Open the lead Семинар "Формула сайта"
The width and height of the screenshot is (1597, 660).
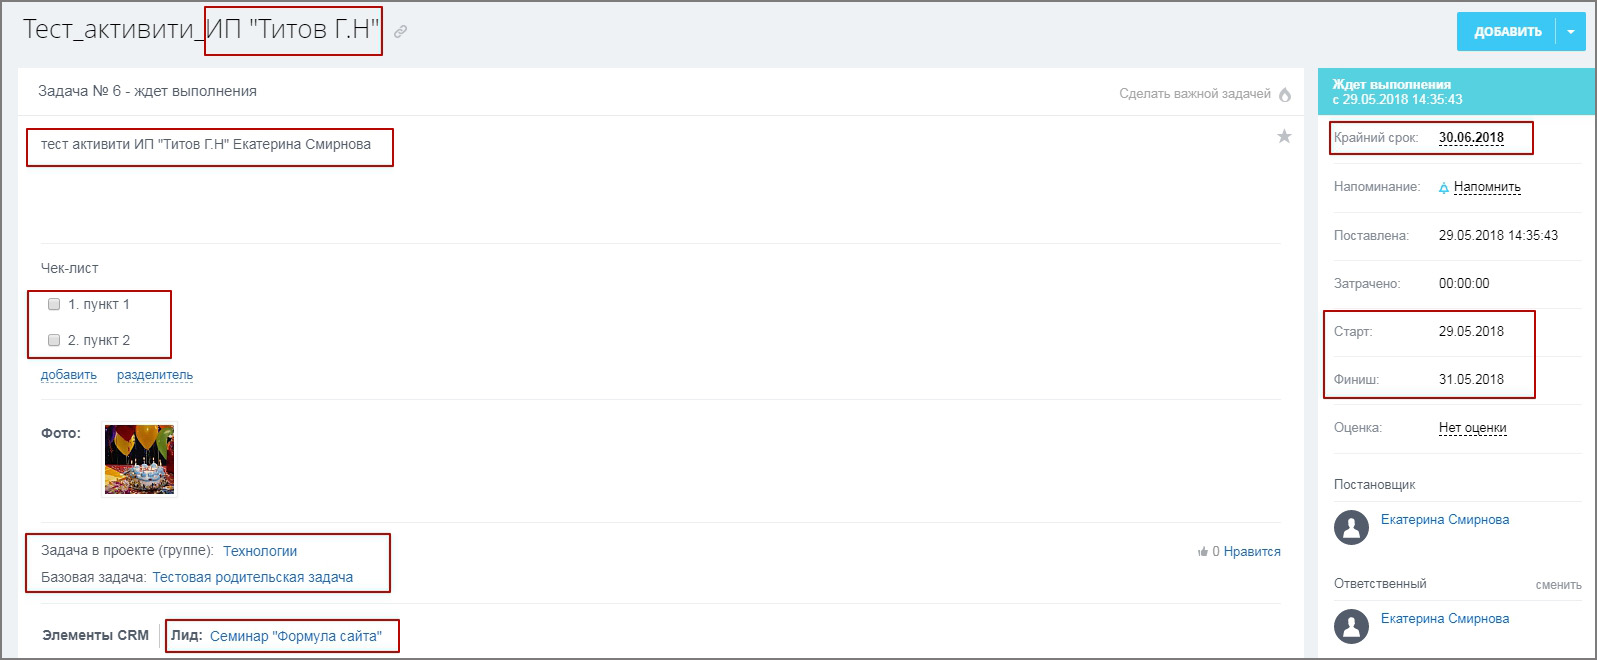(296, 636)
